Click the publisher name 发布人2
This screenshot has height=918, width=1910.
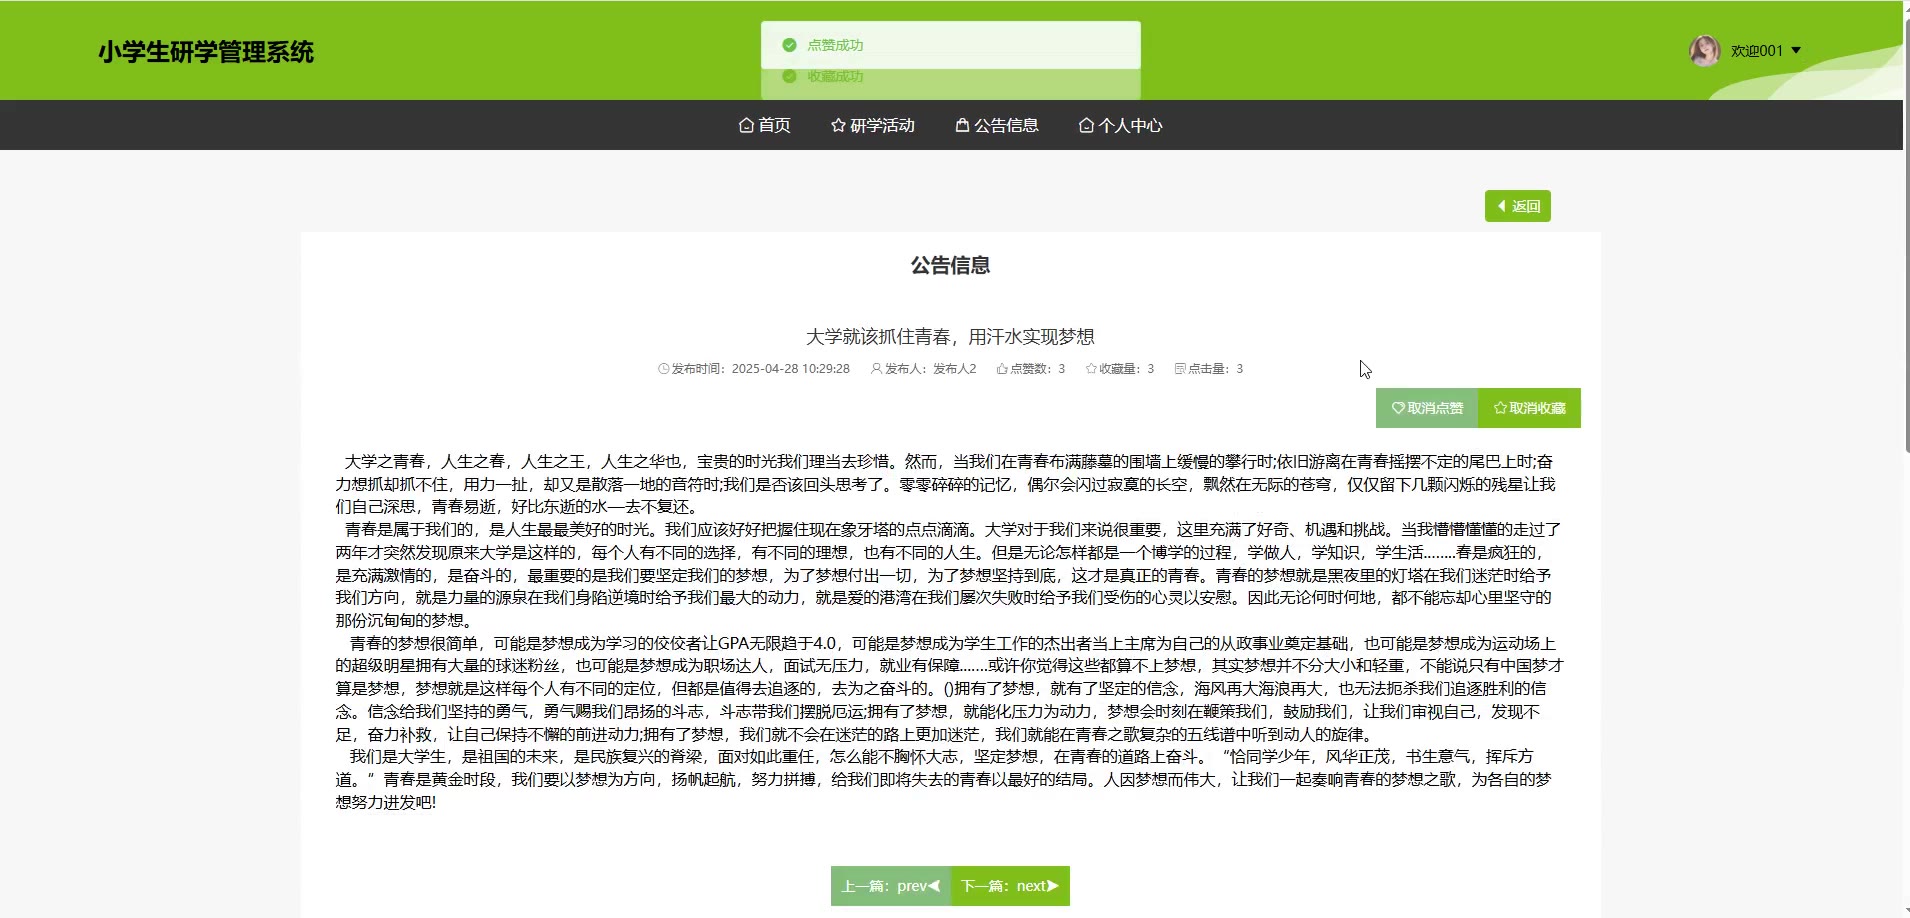tap(954, 369)
